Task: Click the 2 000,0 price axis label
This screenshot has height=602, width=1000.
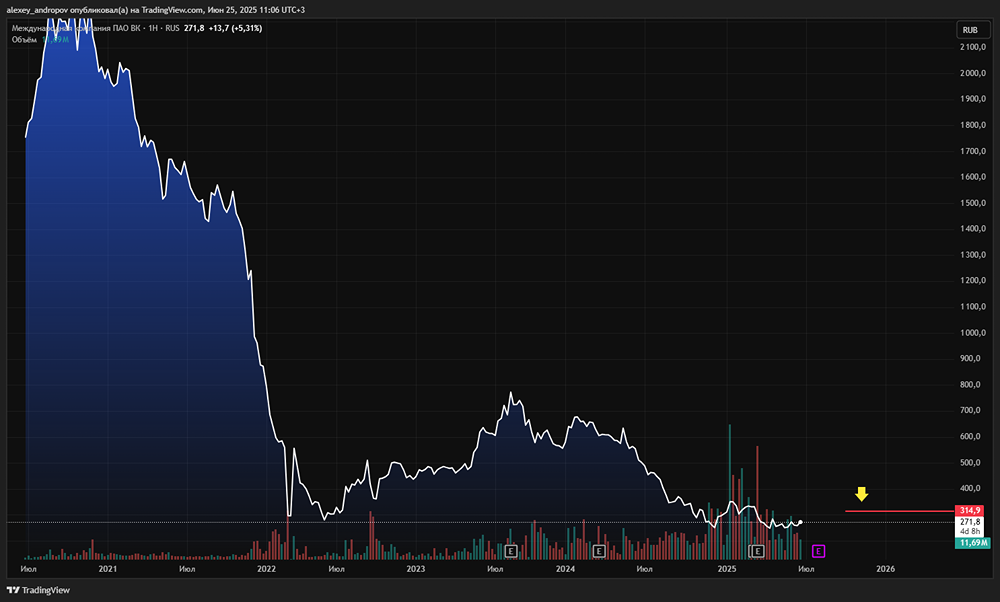Action: [x=973, y=73]
